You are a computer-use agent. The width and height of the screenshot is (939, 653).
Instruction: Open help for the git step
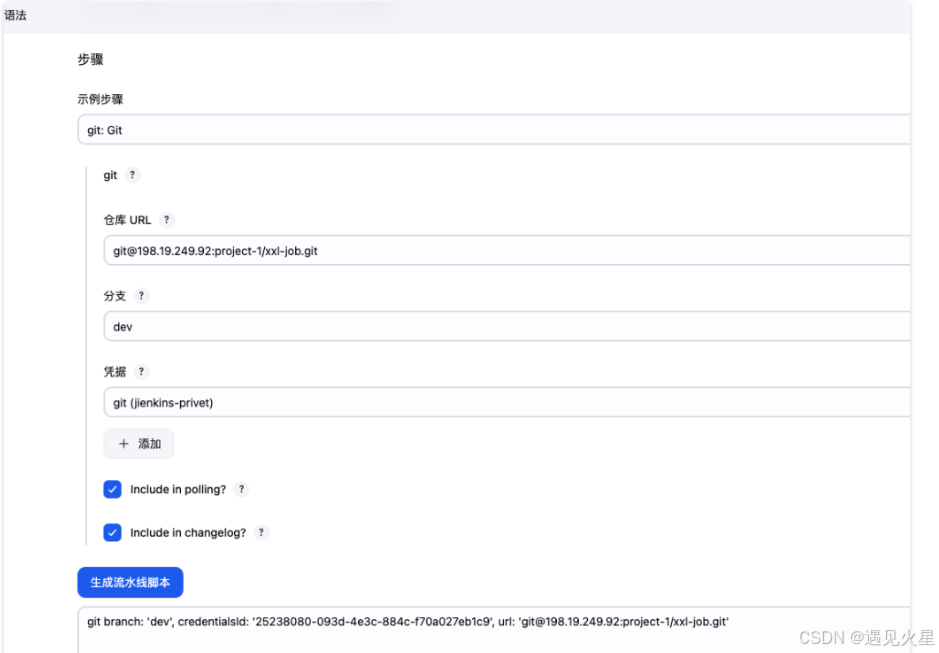132,175
